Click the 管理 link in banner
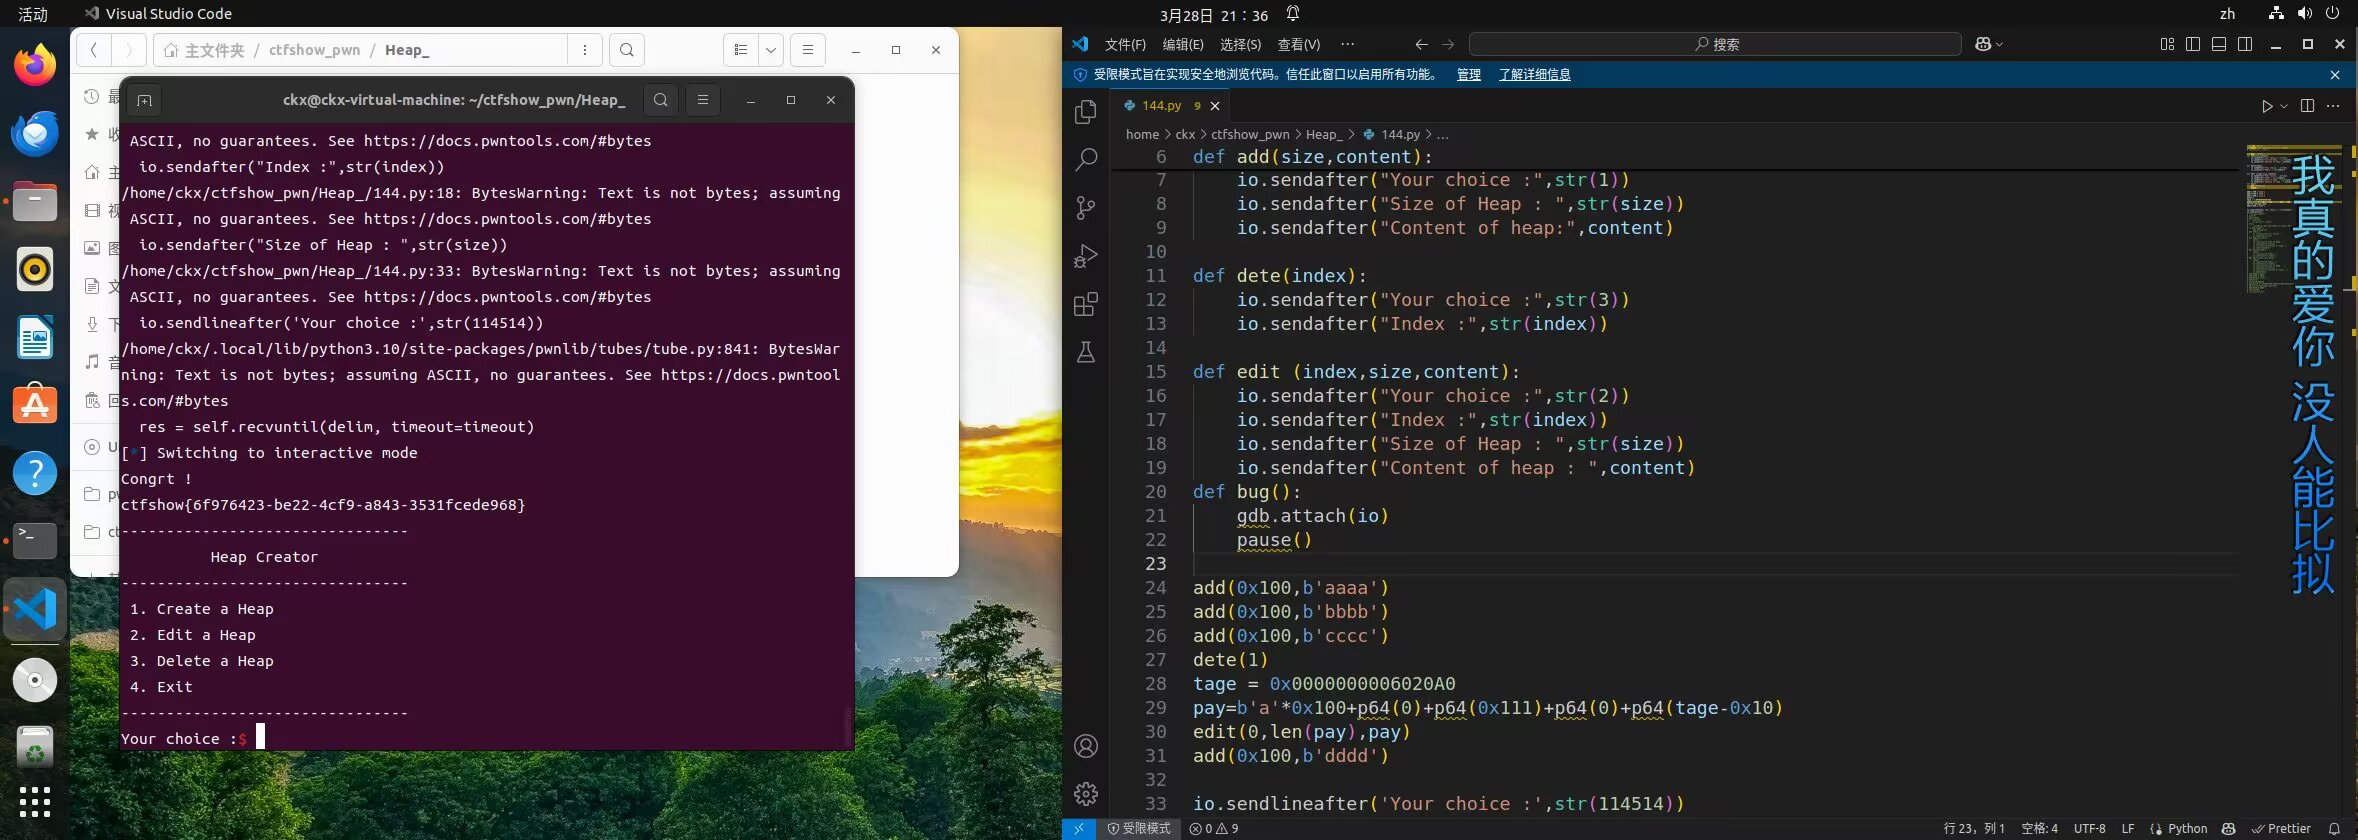This screenshot has width=2358, height=840. pos(1469,75)
